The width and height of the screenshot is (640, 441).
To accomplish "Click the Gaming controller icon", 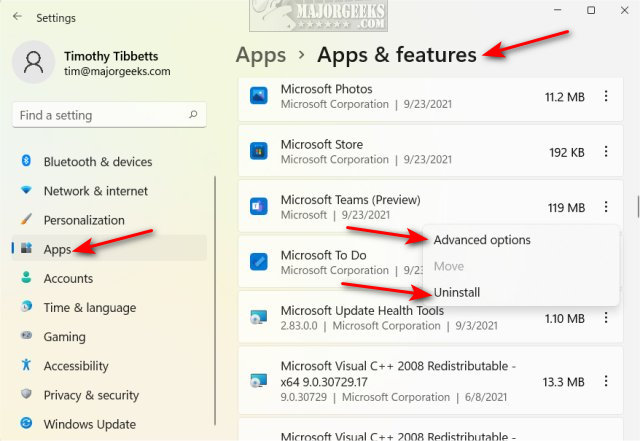I will (26, 337).
